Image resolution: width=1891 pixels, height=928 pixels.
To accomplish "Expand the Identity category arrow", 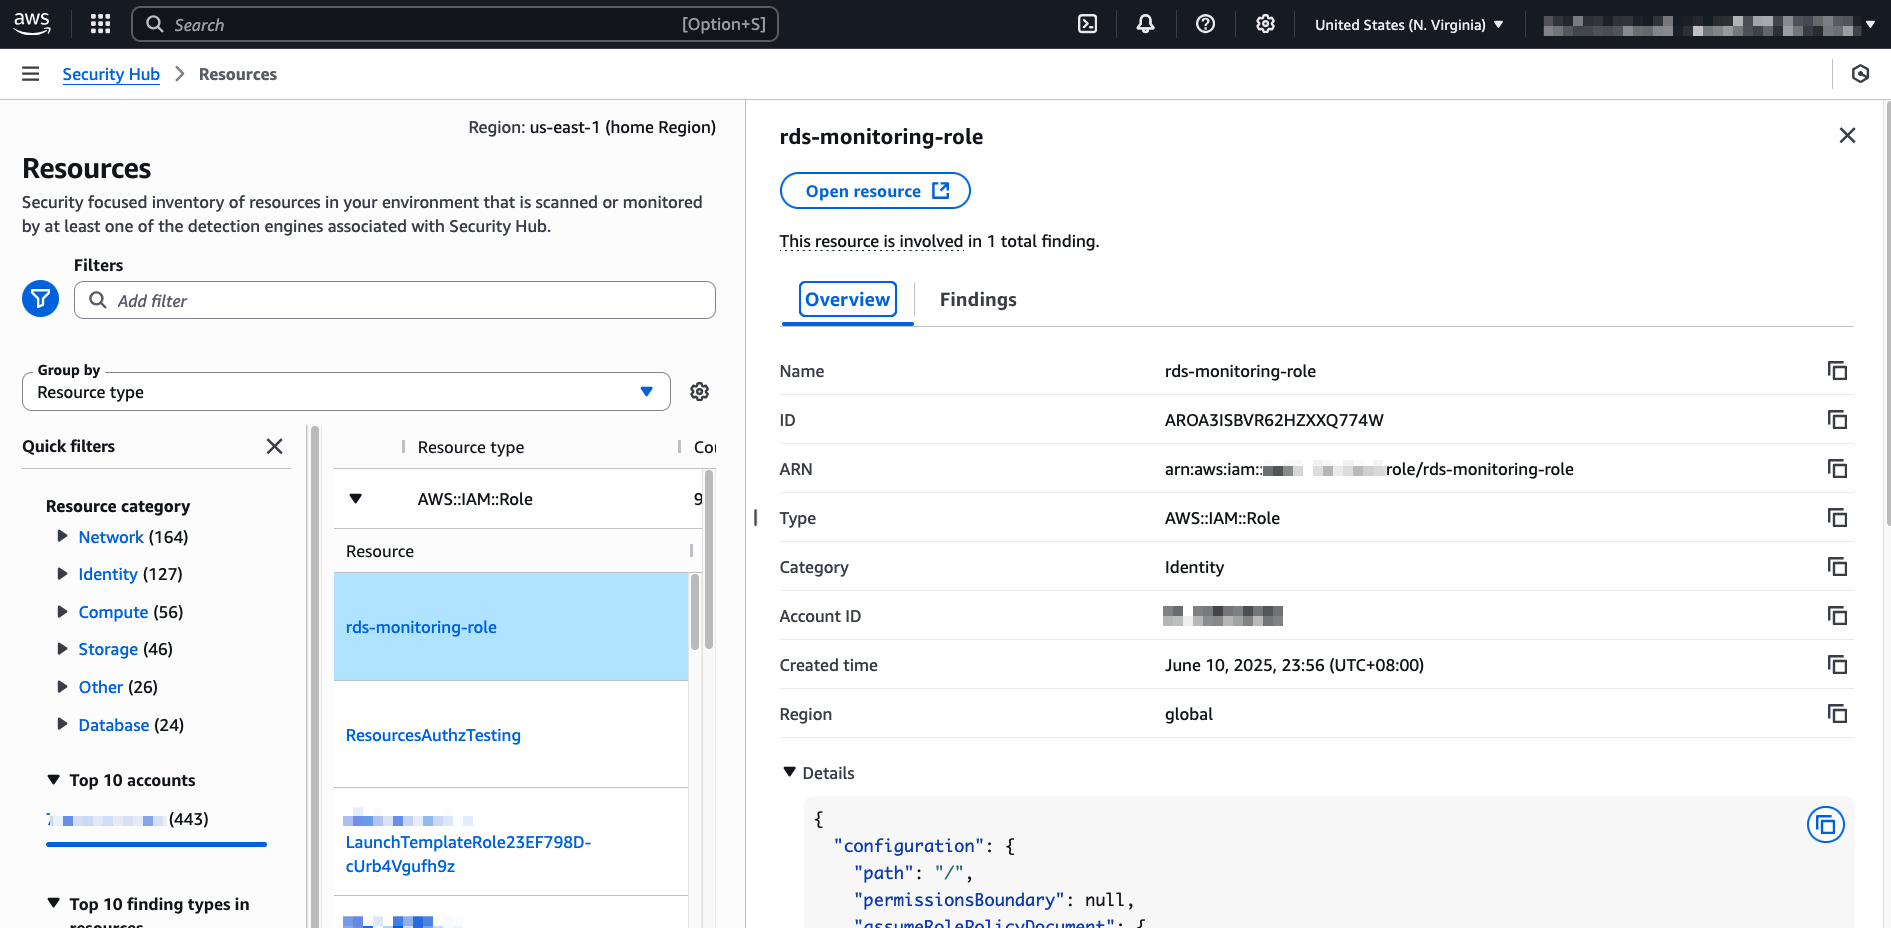I will [62, 574].
